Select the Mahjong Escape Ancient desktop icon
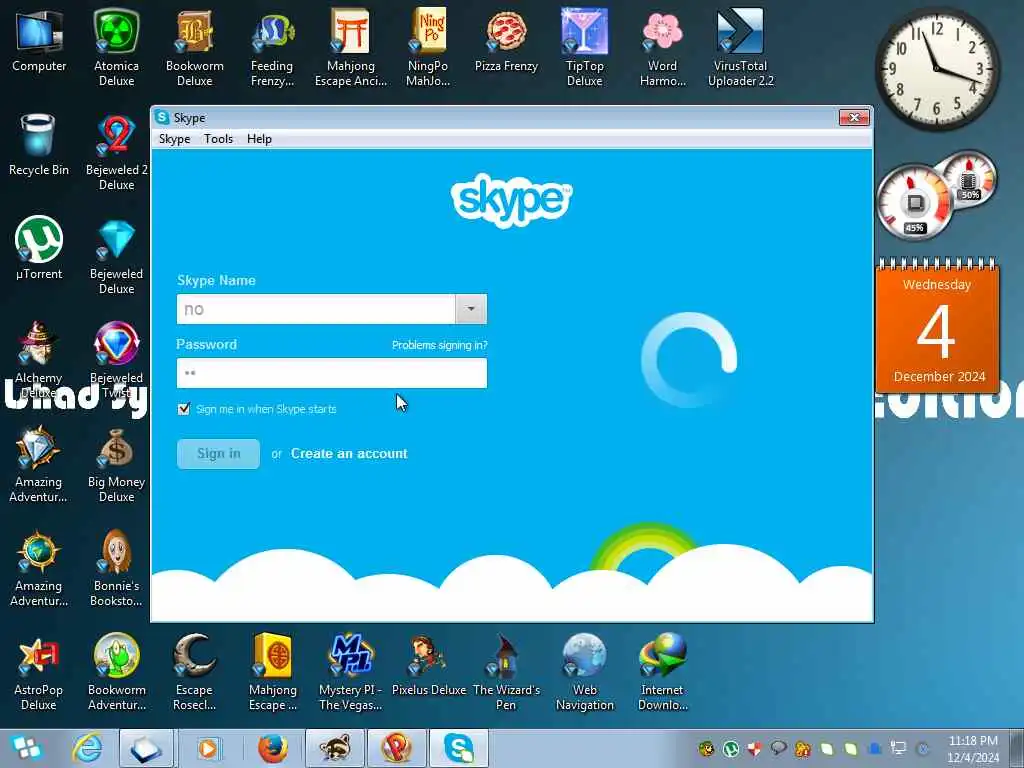 pyautogui.click(x=351, y=48)
